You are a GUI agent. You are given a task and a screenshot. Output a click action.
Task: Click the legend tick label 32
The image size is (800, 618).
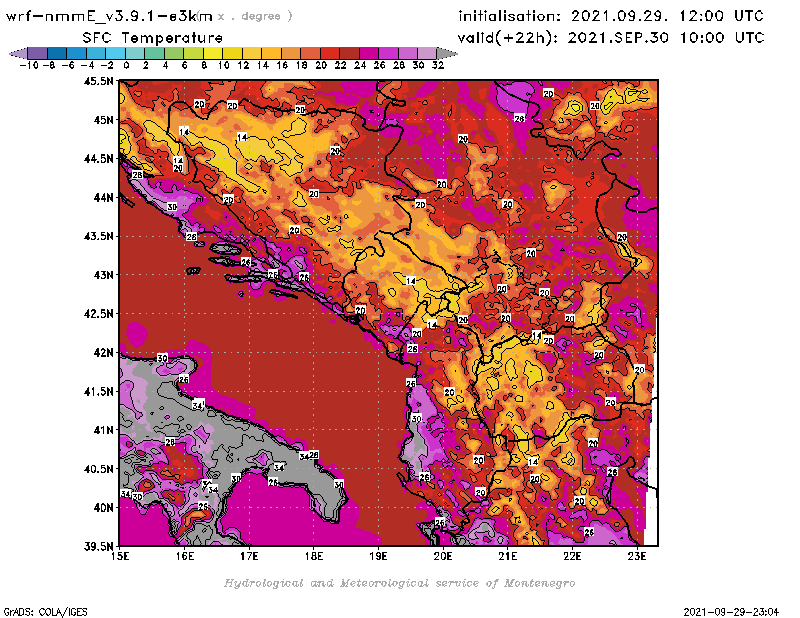438,65
